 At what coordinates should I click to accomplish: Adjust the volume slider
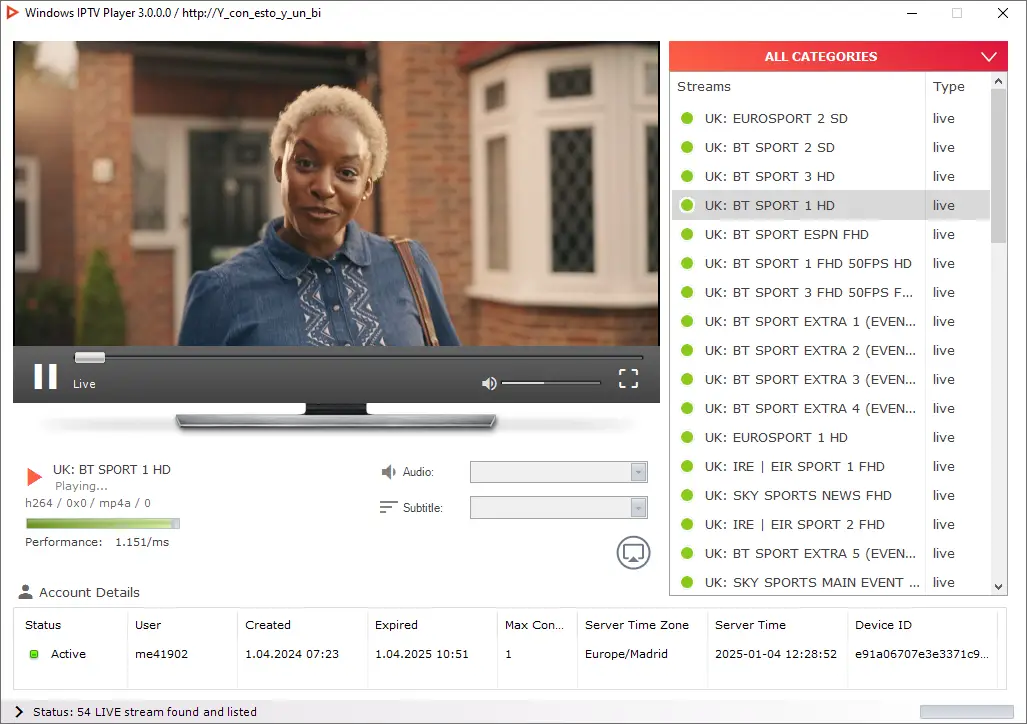point(551,383)
